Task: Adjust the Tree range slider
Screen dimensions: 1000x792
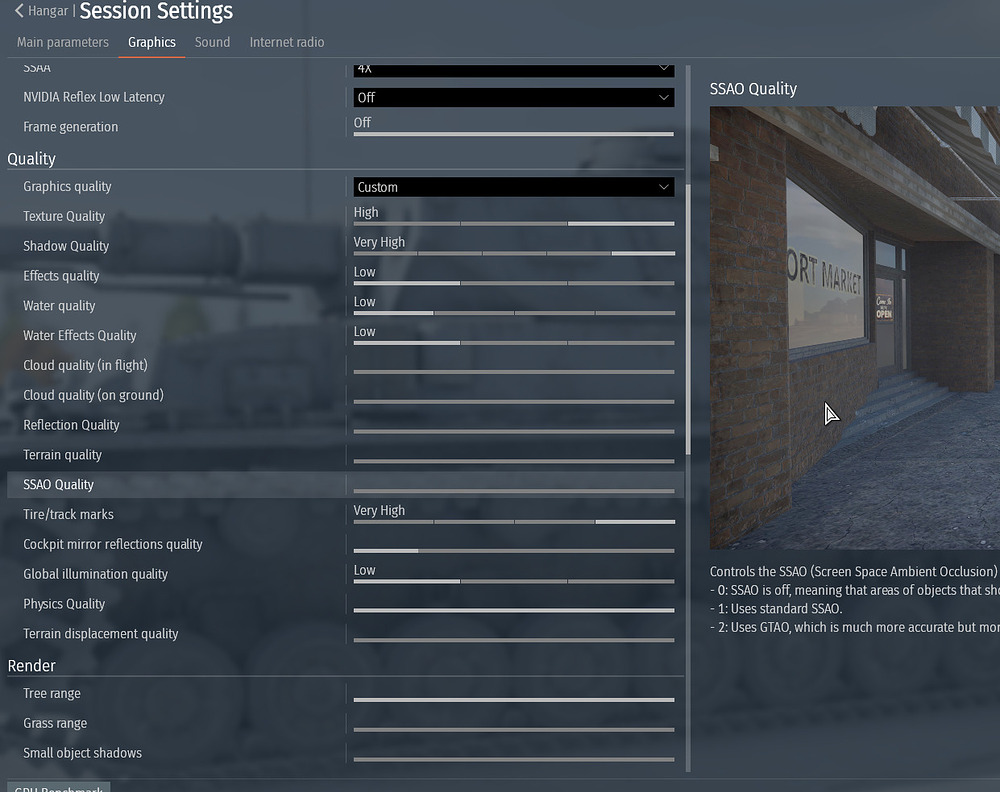Action: pos(513,700)
